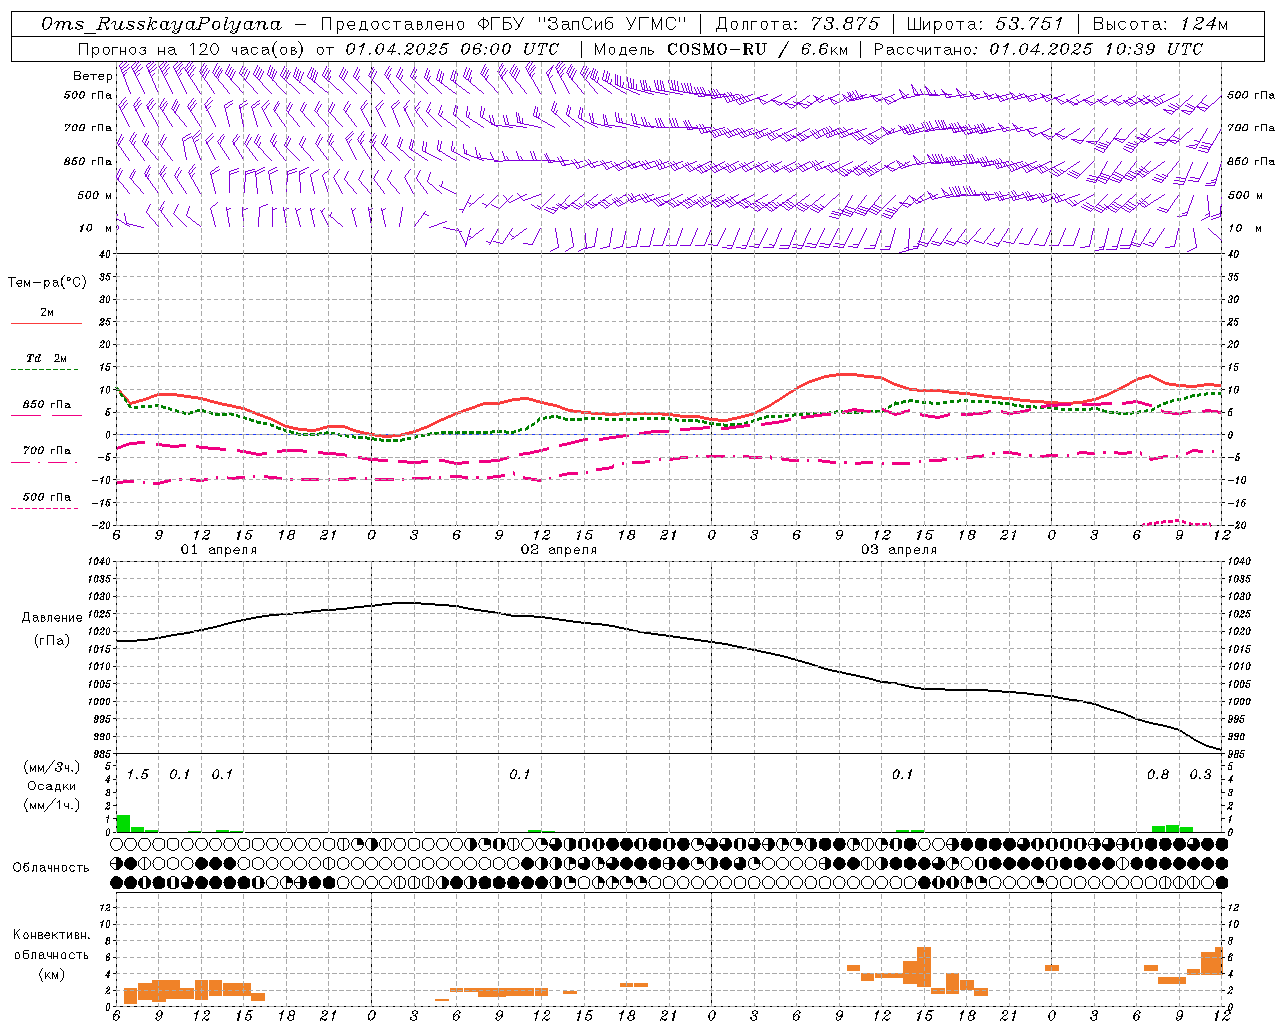Click the Ветер wind panel label
The height and width of the screenshot is (1024, 1280).
(92, 76)
